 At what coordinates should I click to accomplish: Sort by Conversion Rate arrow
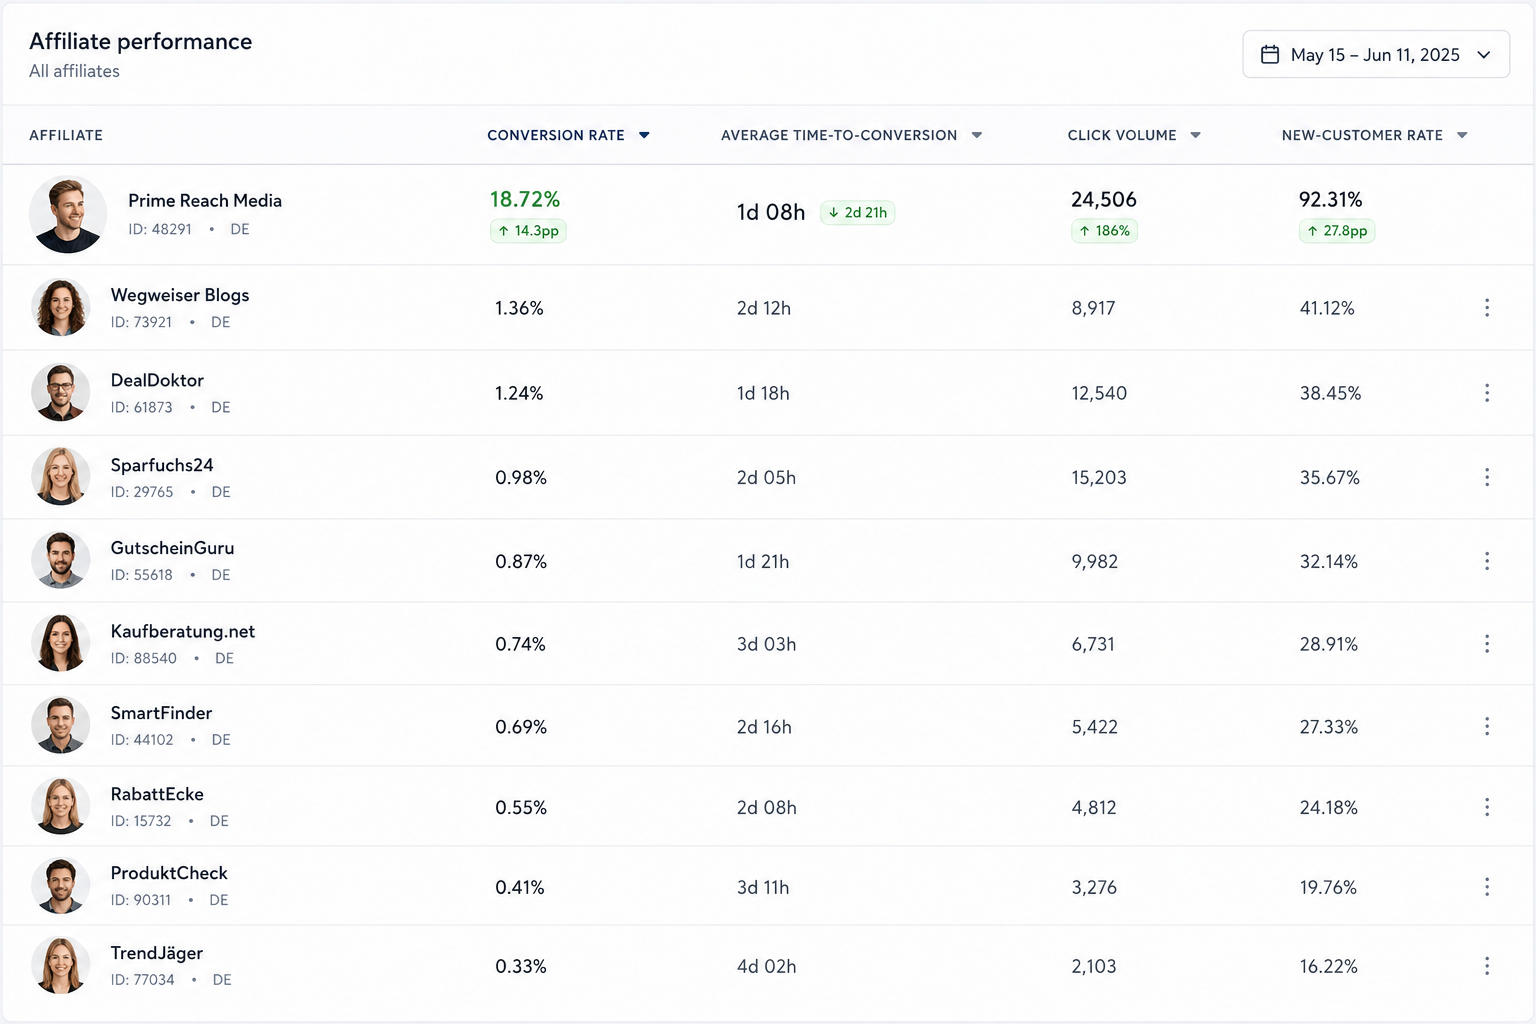(x=644, y=135)
